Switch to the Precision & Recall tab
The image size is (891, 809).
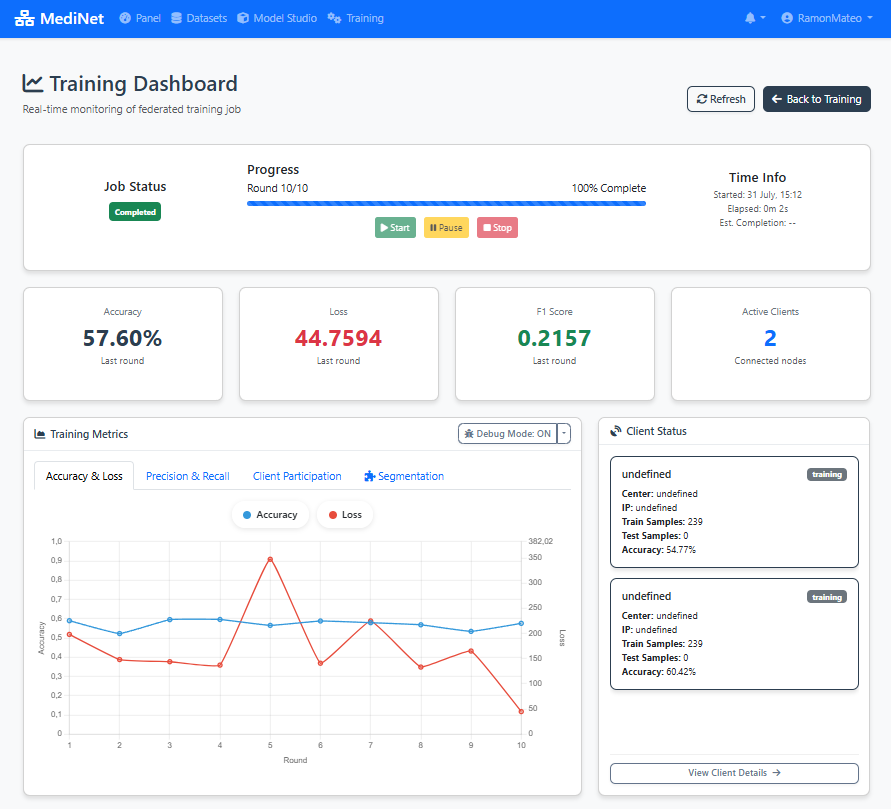(187, 475)
